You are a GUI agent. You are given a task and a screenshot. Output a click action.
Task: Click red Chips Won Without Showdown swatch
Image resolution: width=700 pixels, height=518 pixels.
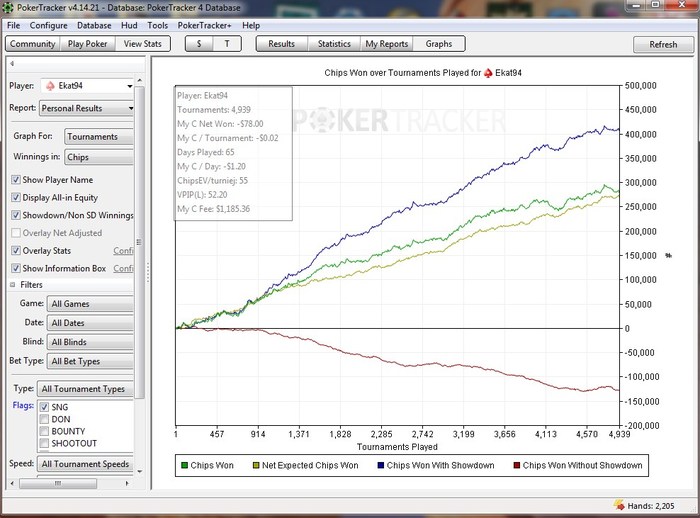click(517, 465)
